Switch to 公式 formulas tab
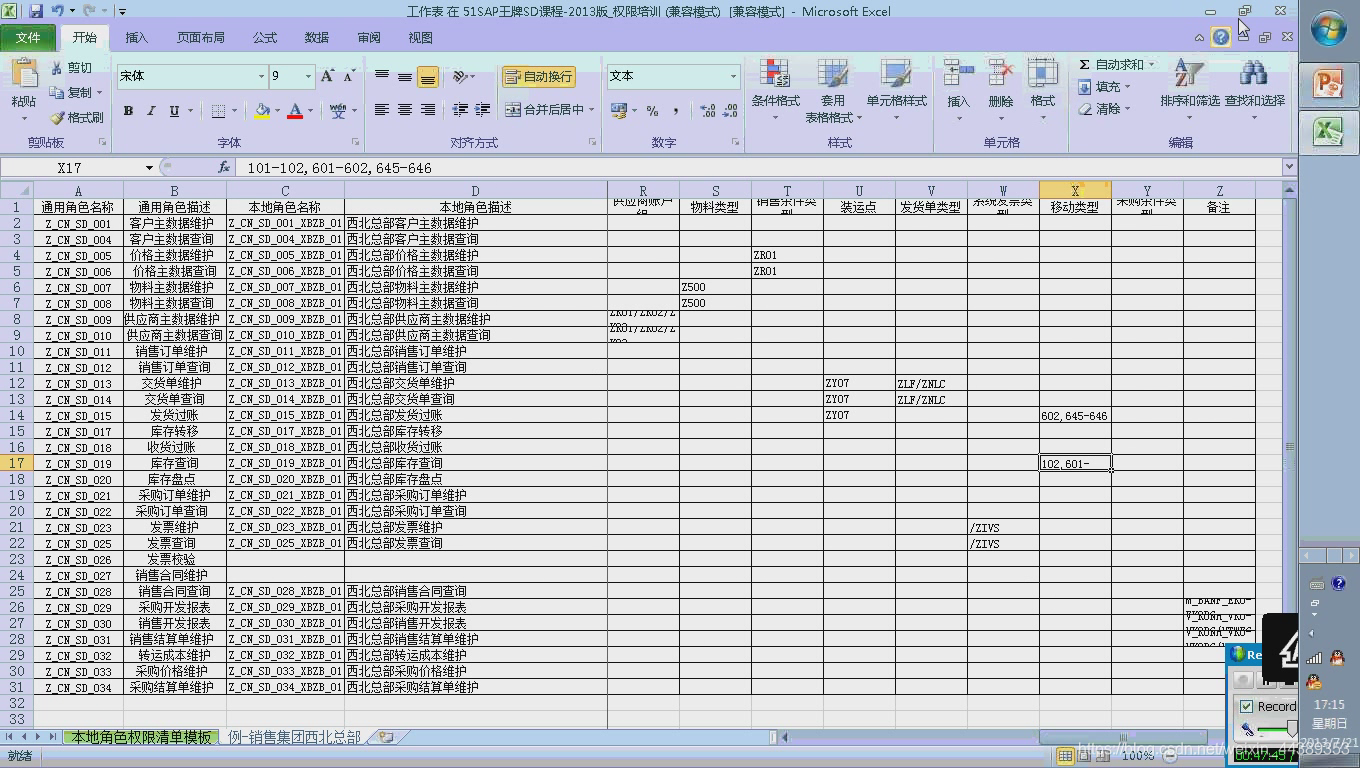The width and height of the screenshot is (1360, 768). click(265, 38)
